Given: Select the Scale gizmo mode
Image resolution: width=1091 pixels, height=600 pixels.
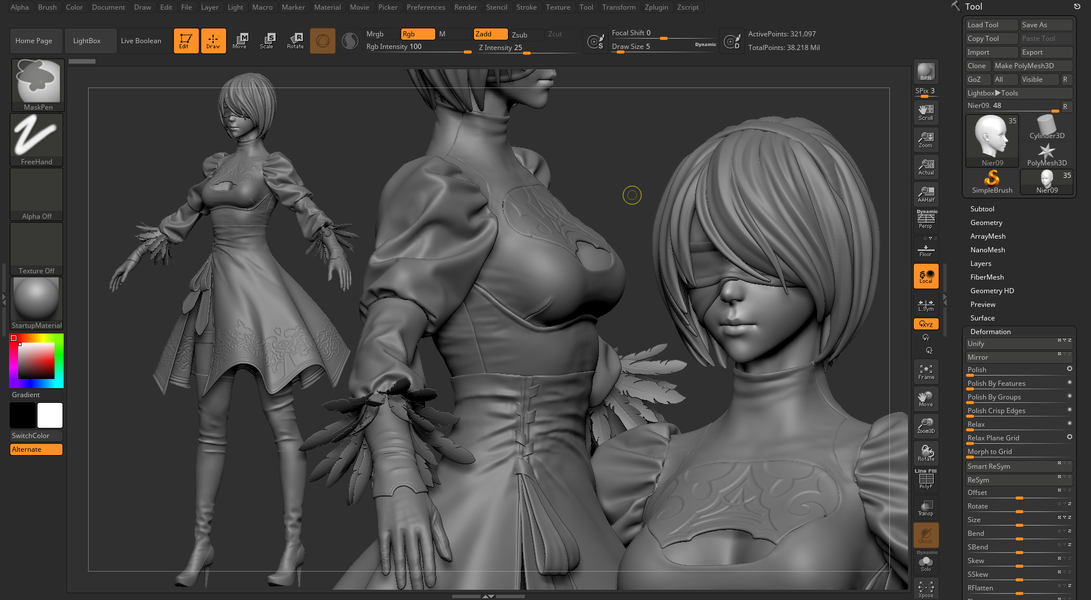Looking at the screenshot, I should click(x=267, y=41).
